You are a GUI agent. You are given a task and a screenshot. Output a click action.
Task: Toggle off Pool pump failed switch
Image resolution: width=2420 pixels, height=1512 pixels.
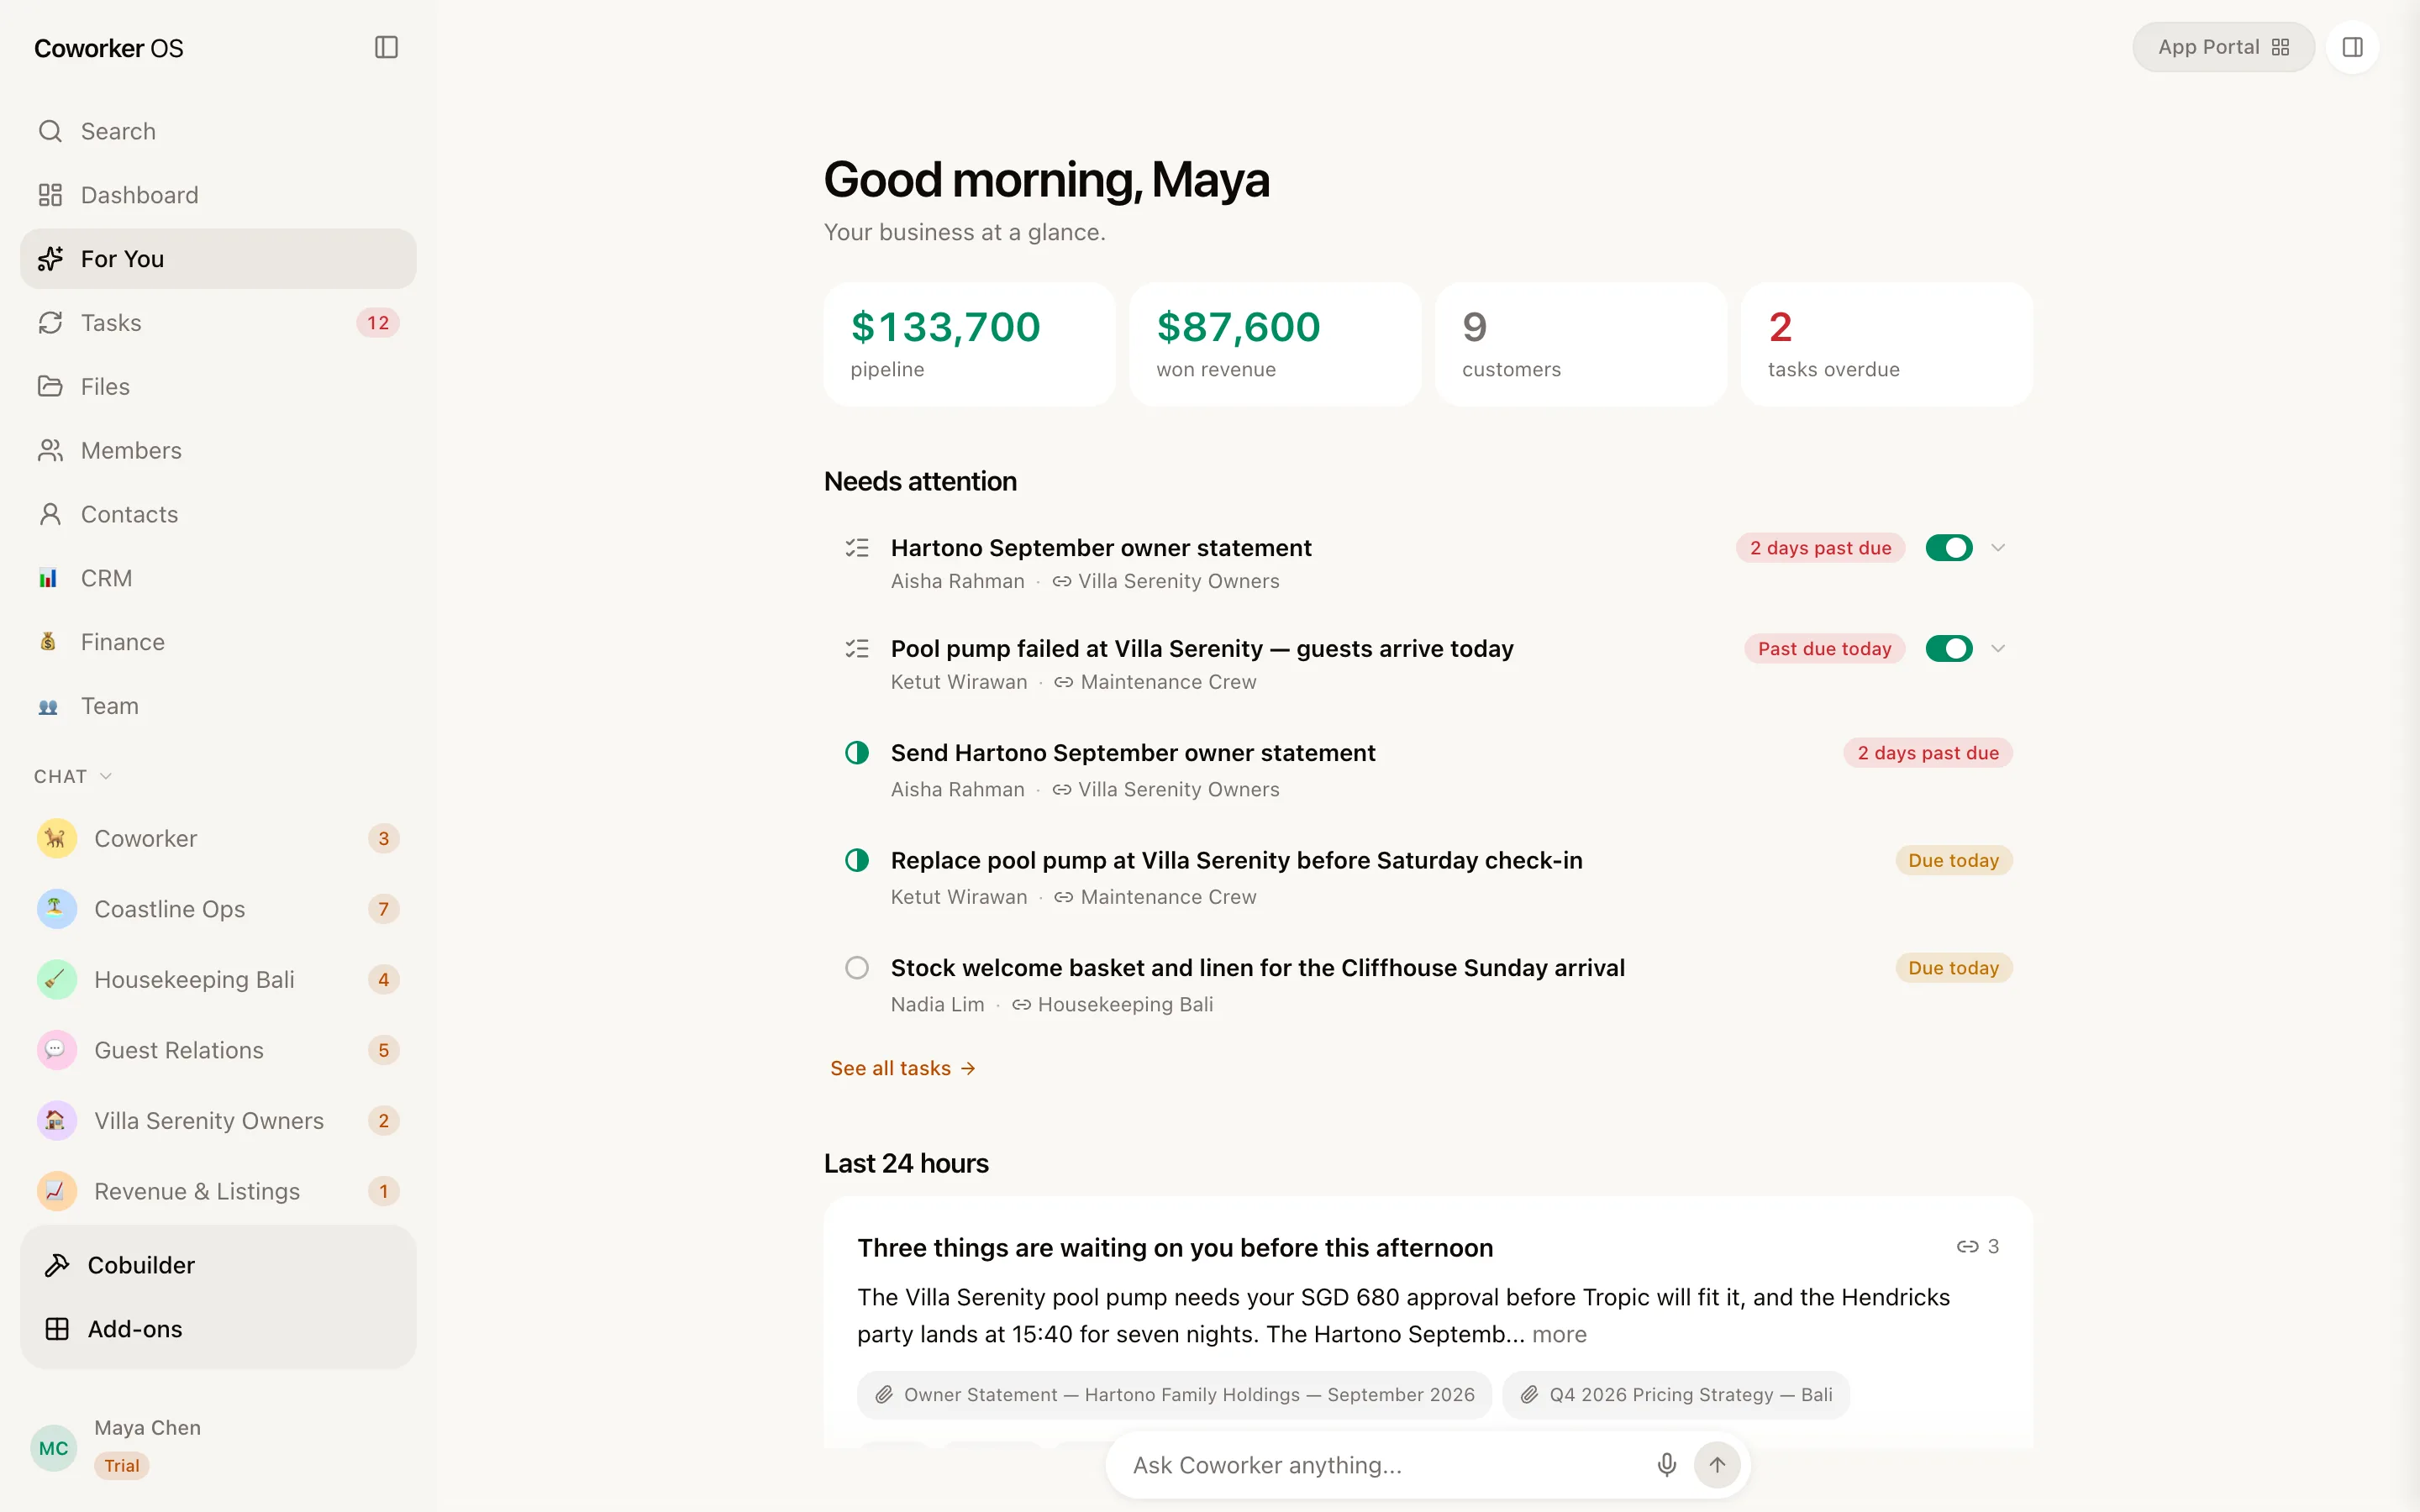click(x=1948, y=649)
